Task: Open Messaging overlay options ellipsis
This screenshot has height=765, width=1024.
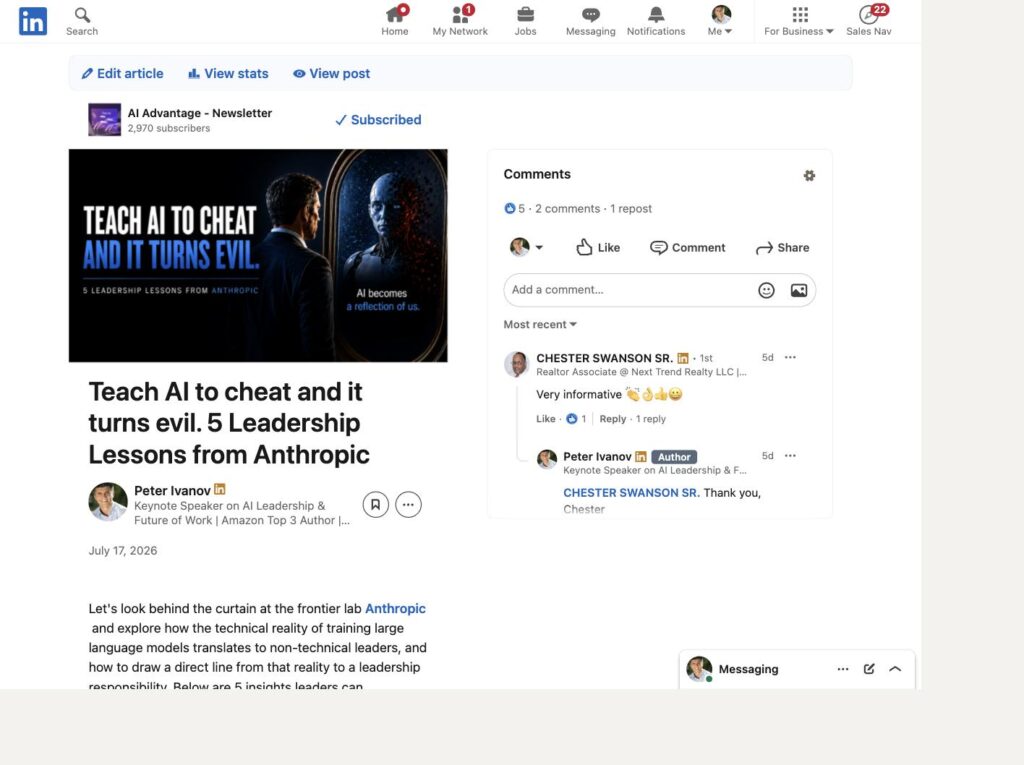Action: click(x=843, y=669)
